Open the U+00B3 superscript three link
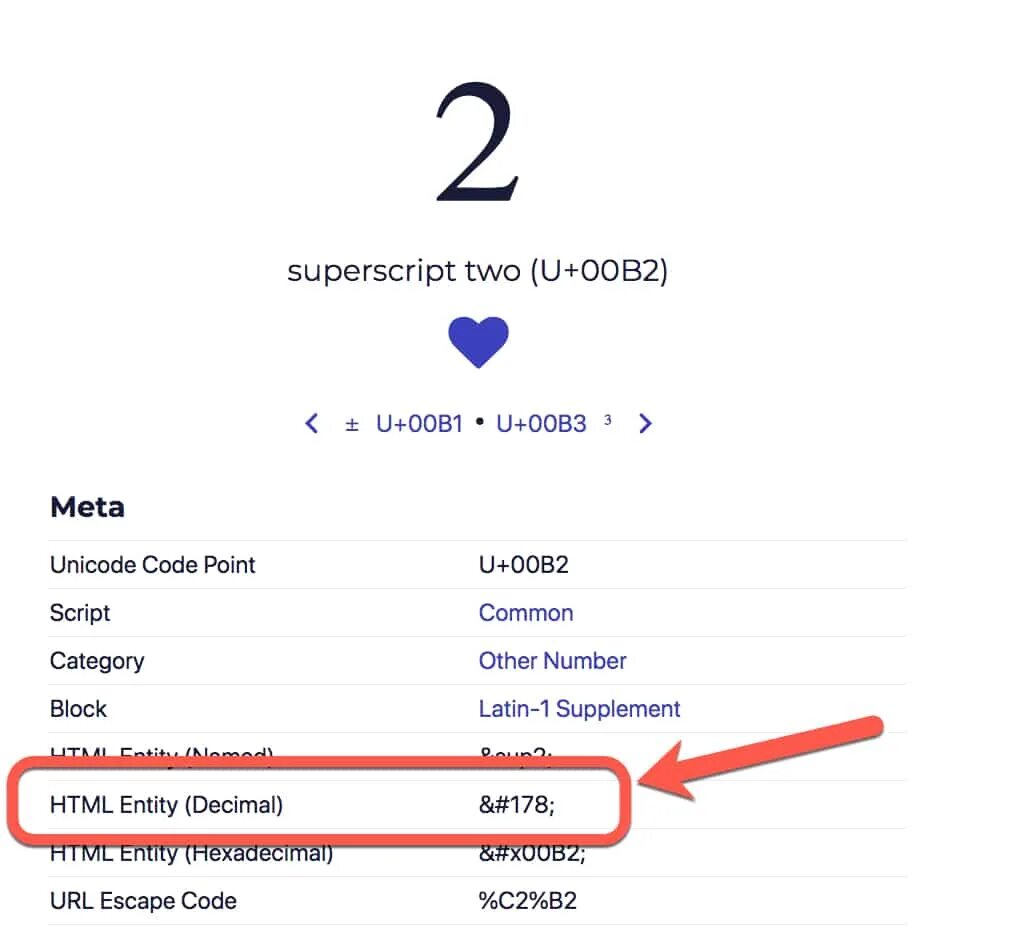Image resolution: width=1019 pixels, height=941 pixels. [541, 424]
